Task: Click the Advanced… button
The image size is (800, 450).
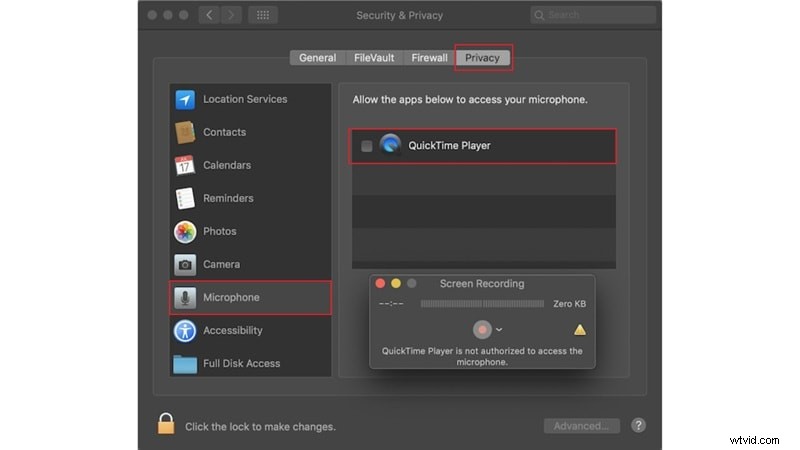Action: (581, 426)
